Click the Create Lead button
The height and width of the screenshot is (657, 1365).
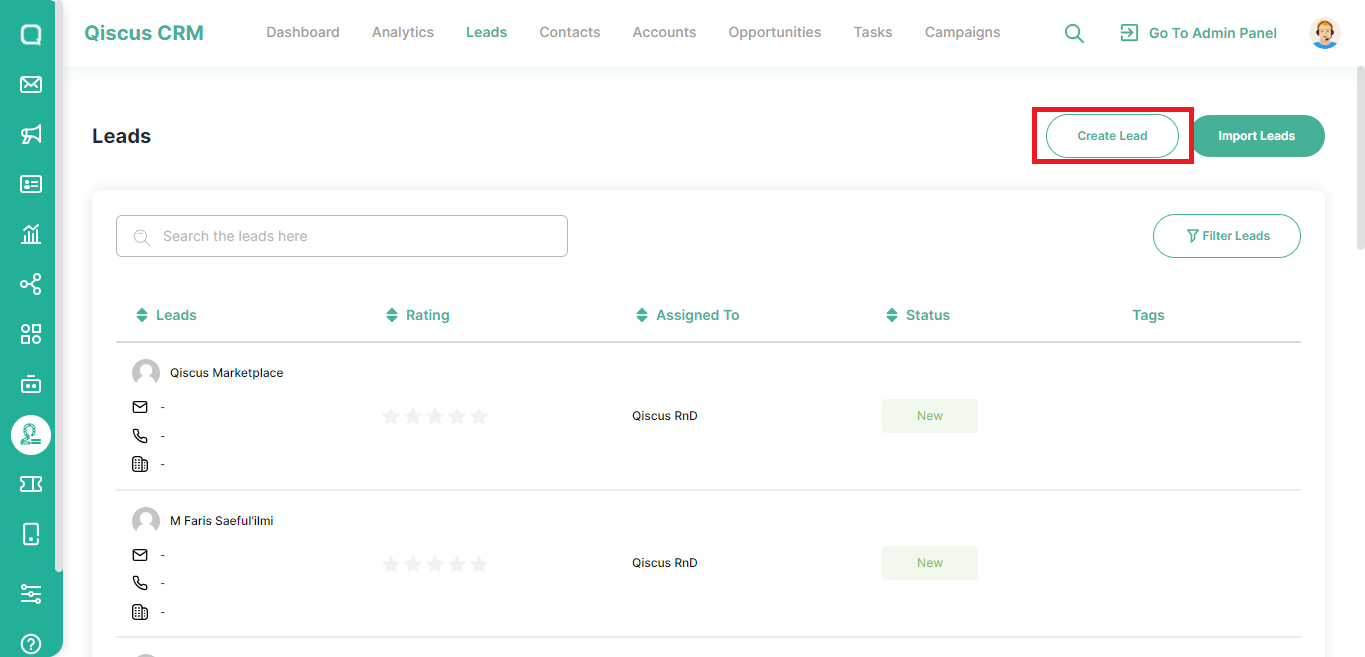(x=1112, y=136)
